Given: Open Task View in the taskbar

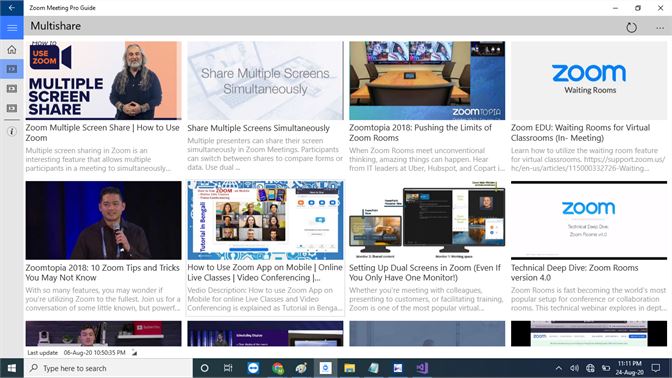Looking at the screenshot, I should tap(228, 368).
